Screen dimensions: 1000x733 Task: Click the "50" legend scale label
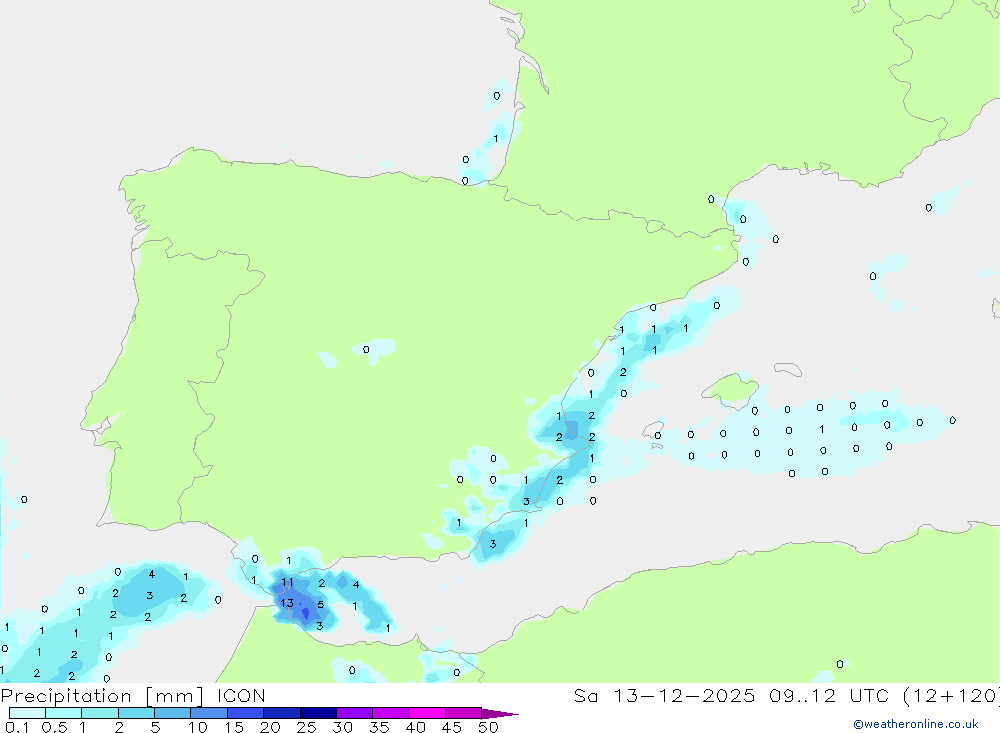pyautogui.click(x=488, y=727)
